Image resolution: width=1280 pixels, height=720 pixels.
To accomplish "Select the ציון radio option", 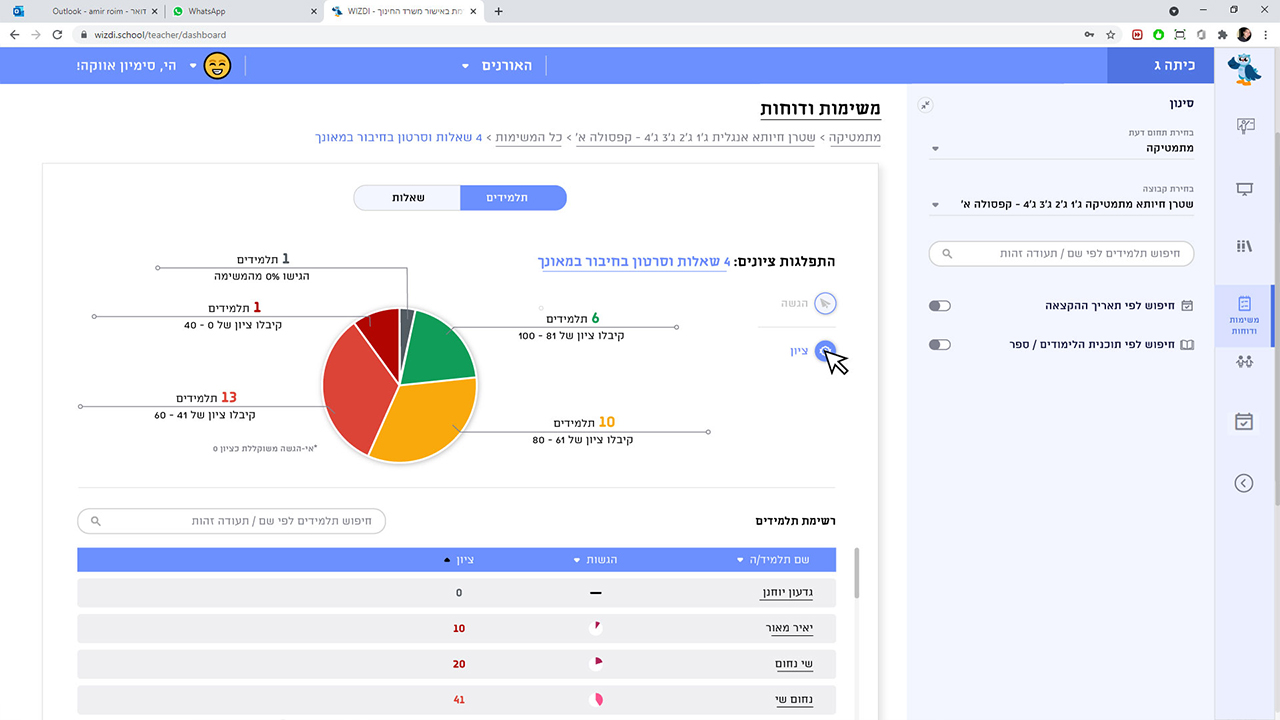I will coord(824,351).
